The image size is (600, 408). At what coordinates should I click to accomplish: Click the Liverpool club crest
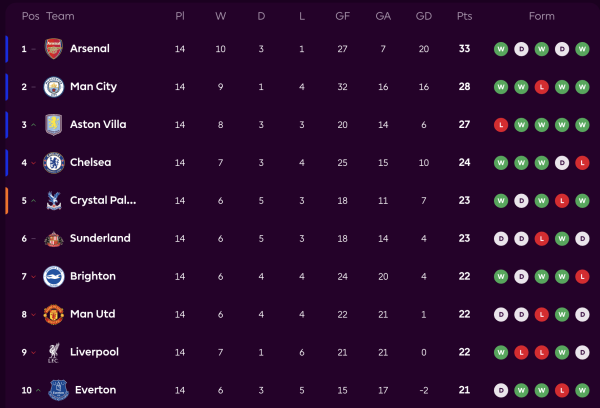54,352
